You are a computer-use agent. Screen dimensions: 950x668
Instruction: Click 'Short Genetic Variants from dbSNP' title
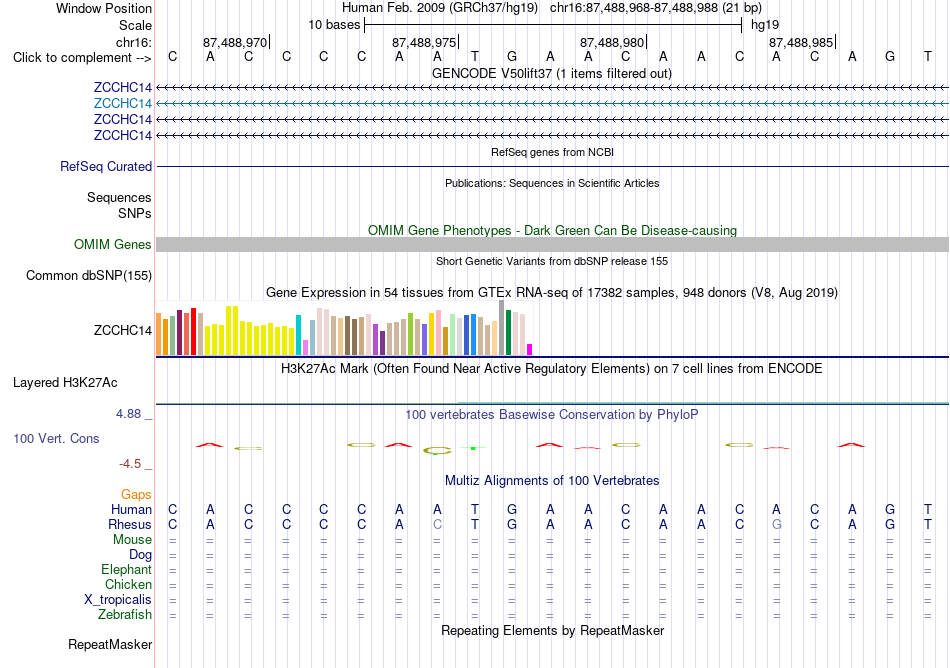[552, 262]
